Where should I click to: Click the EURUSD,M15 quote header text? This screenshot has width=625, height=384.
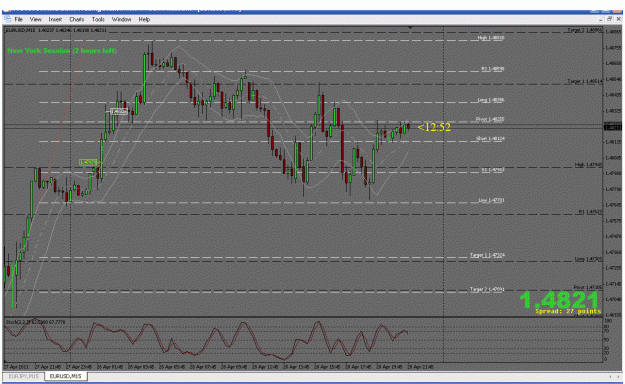pos(56,30)
